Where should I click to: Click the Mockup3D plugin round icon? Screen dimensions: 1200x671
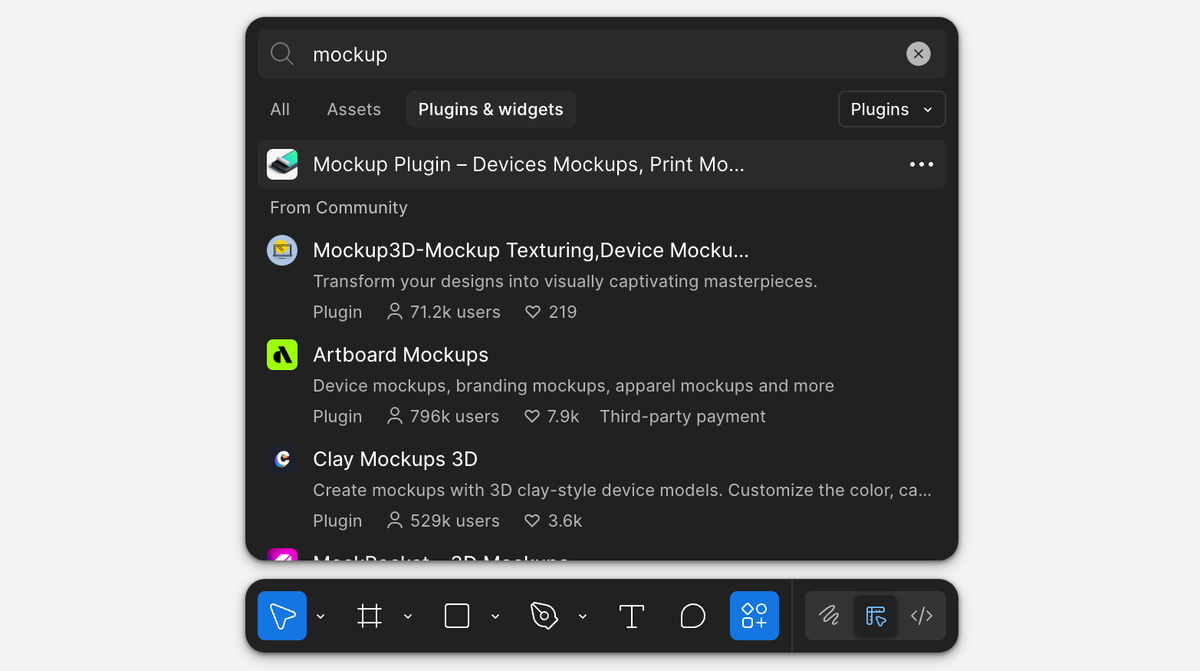click(x=282, y=250)
